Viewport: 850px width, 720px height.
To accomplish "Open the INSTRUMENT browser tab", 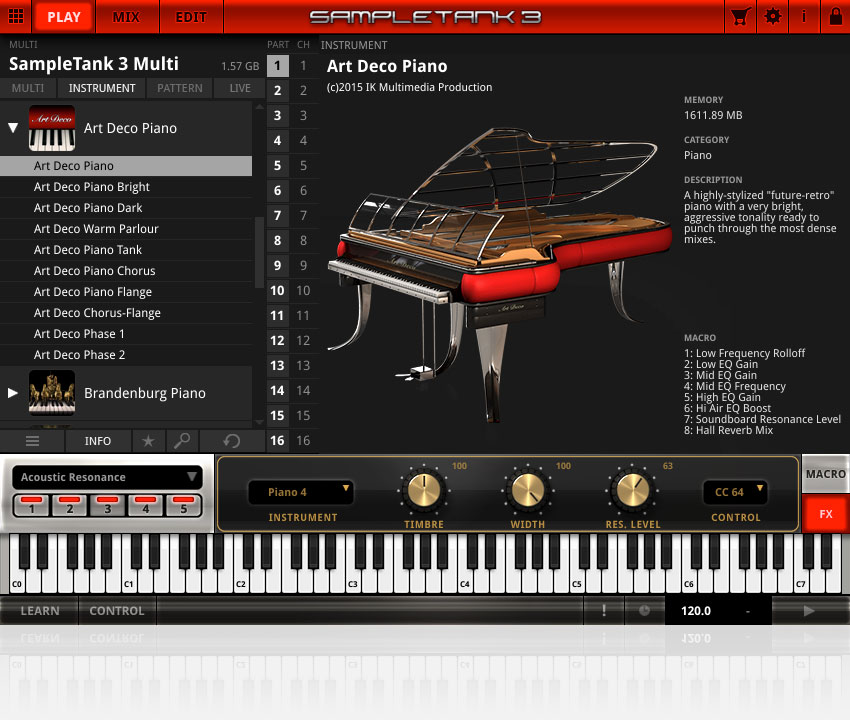I will tap(102, 88).
